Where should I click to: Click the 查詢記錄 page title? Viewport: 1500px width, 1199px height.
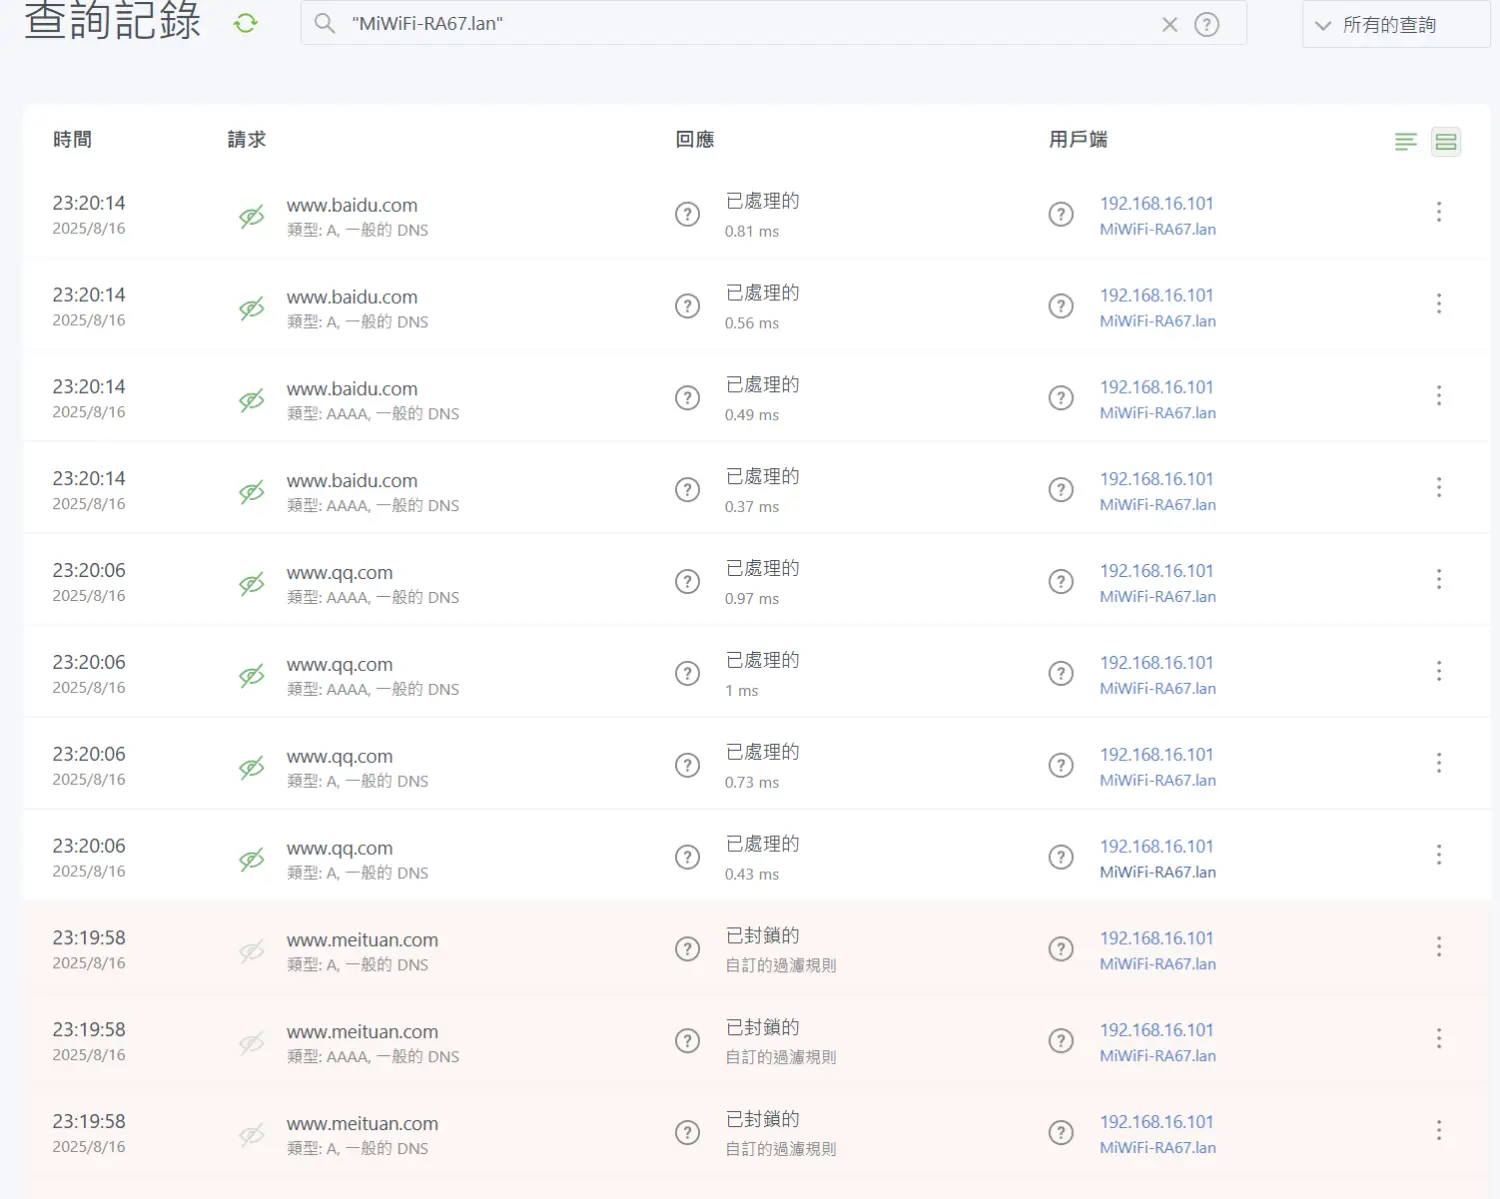point(112,22)
